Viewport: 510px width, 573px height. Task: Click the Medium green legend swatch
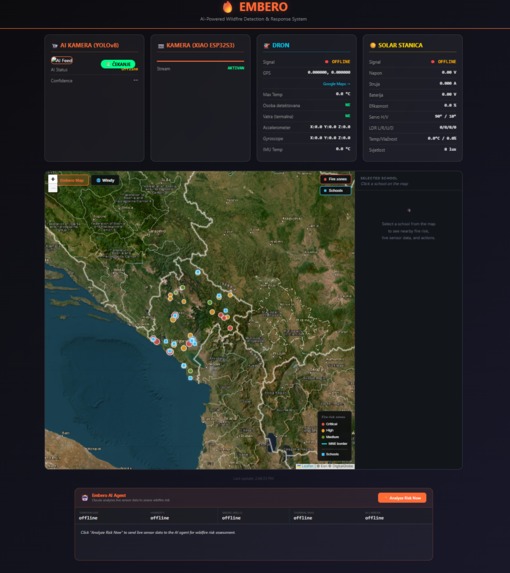[323, 437]
